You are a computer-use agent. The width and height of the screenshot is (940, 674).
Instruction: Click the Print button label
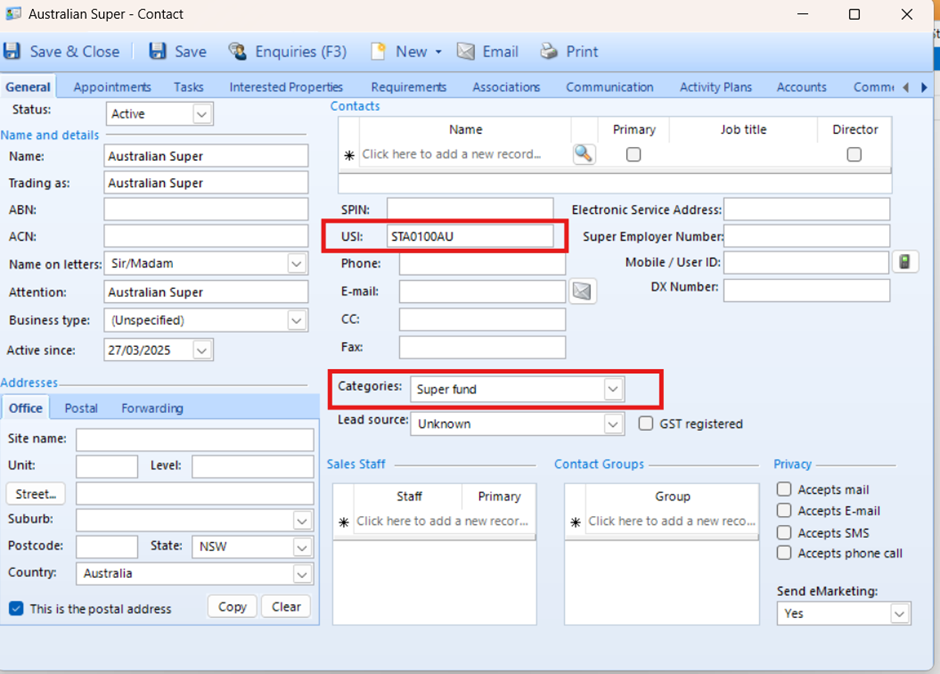582,52
